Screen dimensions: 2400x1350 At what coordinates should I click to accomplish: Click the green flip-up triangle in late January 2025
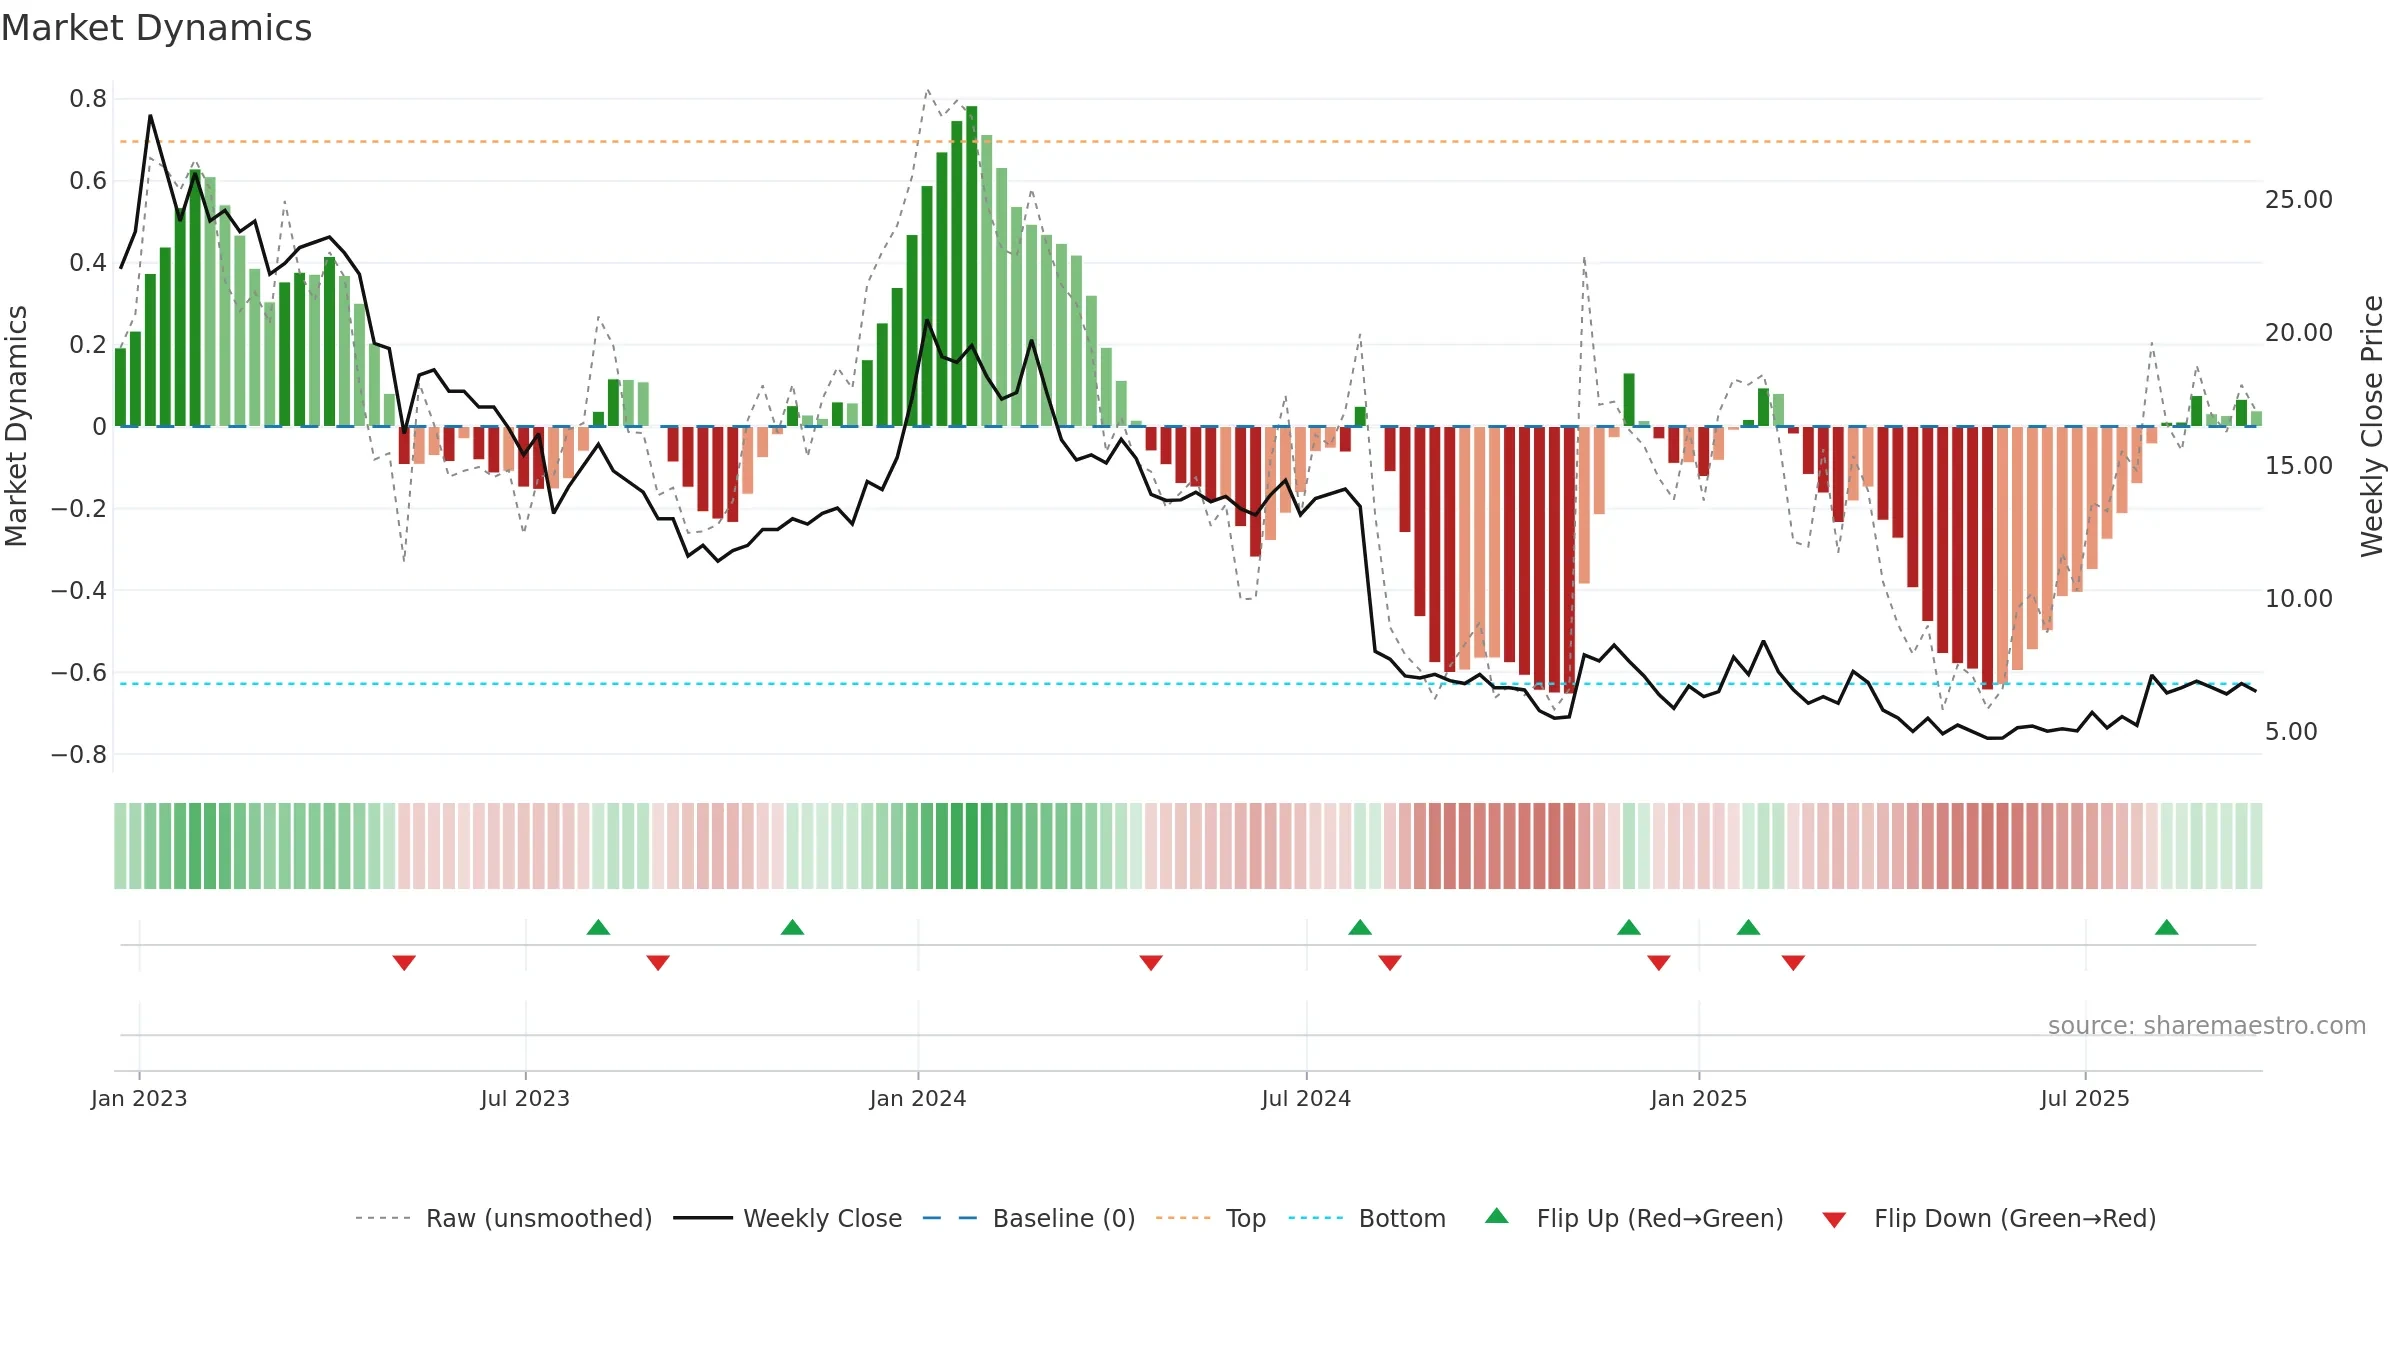[x=1748, y=927]
